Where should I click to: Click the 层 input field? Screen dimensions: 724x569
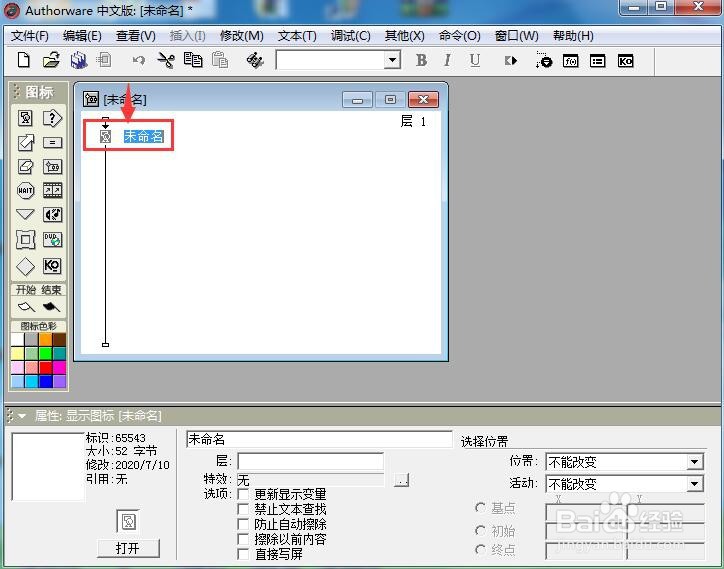point(310,461)
